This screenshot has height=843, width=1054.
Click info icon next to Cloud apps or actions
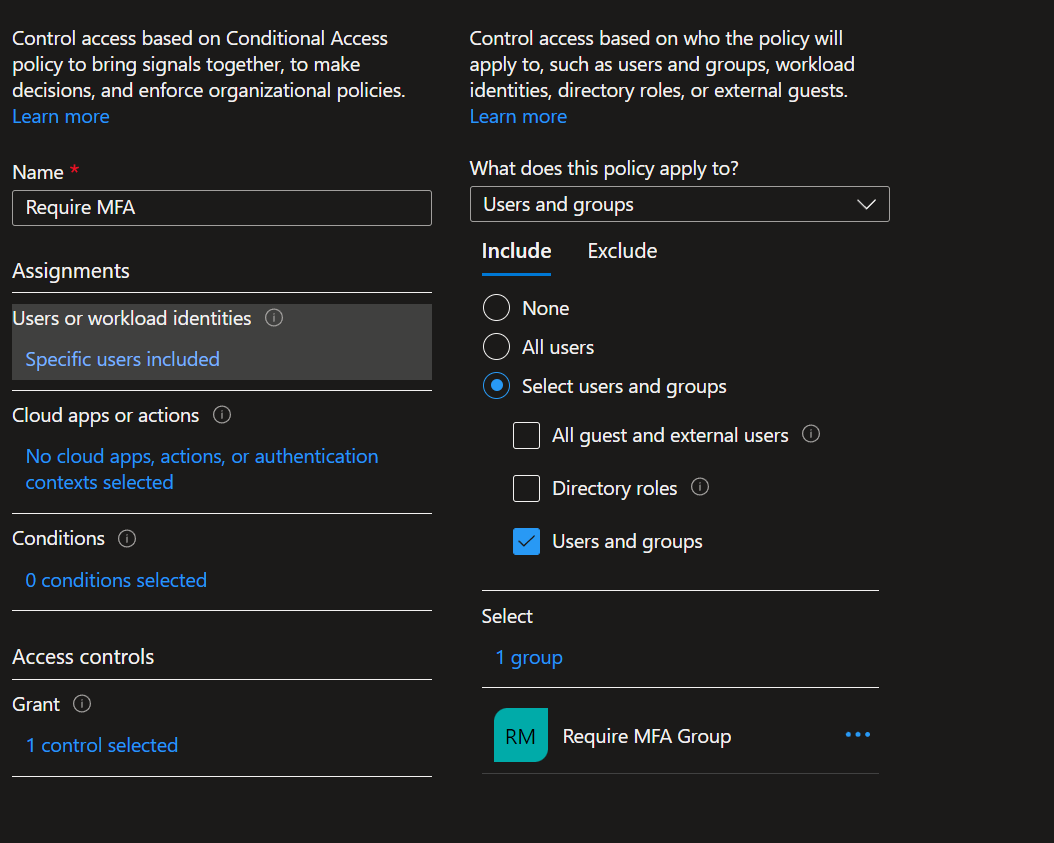(x=223, y=415)
